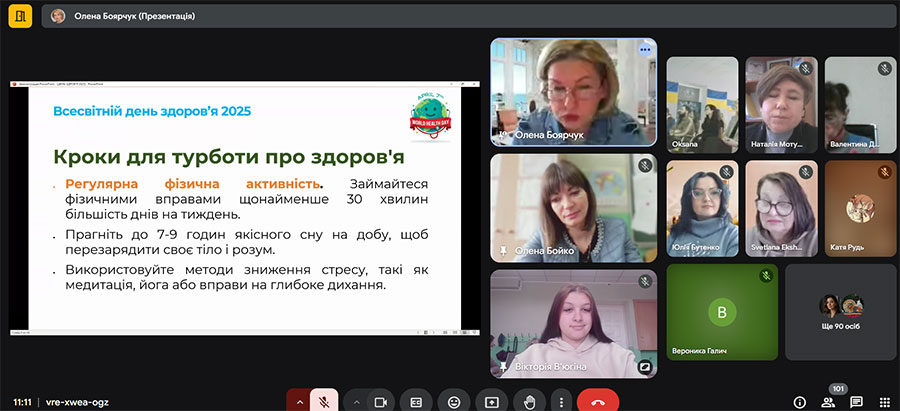This screenshot has width=900, height=411.
Task: Click the bullet starting 'Використовуйте методи зниження'
Action: coord(247,277)
